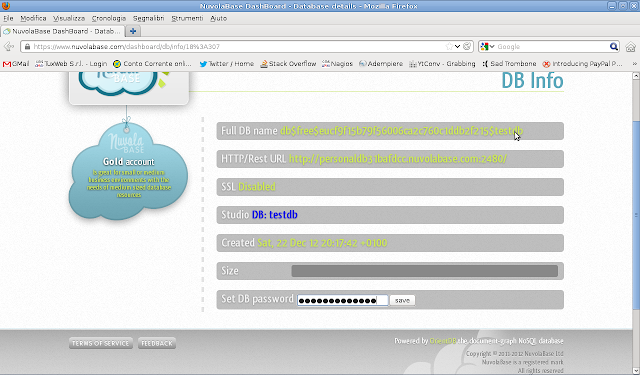Click the address bar URL
The width and height of the screenshot is (640, 375).
point(127,47)
